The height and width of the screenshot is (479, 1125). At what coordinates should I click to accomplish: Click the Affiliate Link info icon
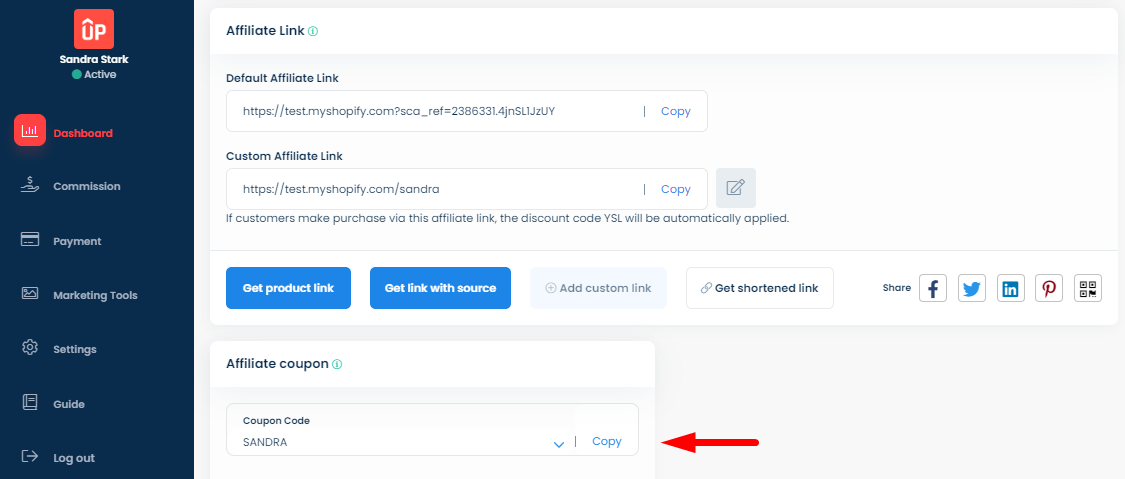pos(313,31)
